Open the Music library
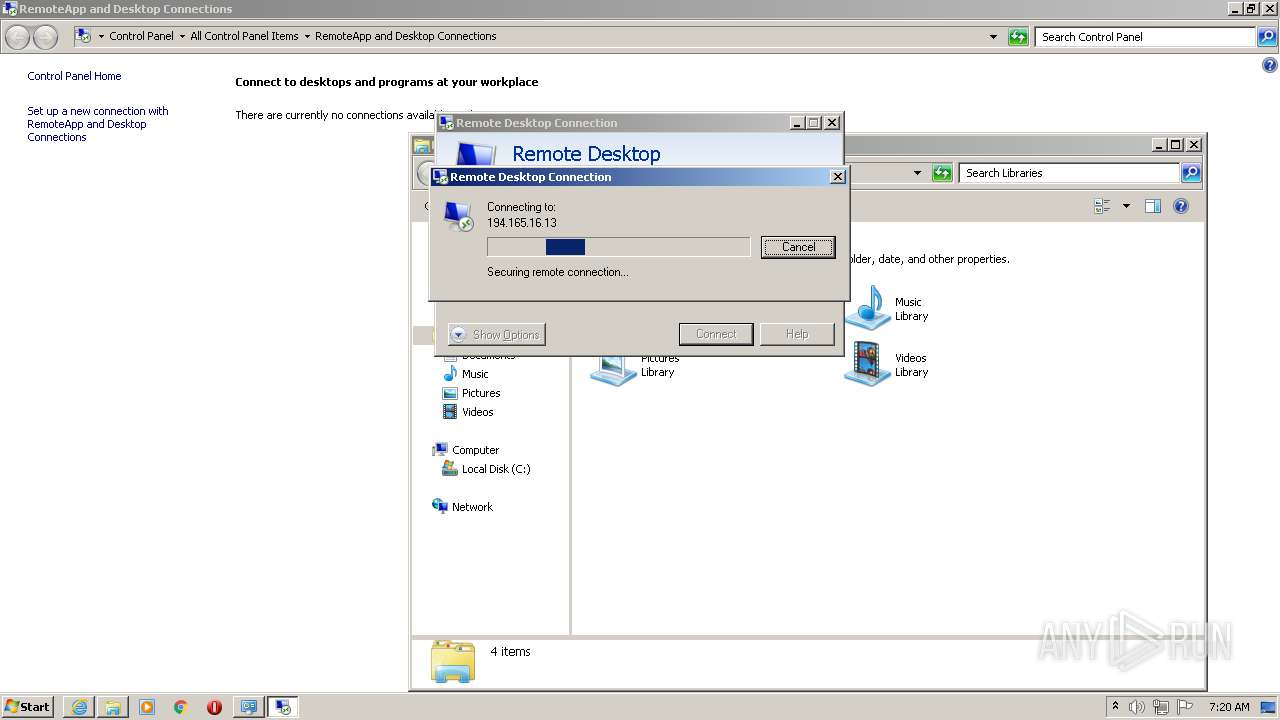The image size is (1280, 720). pos(887,308)
